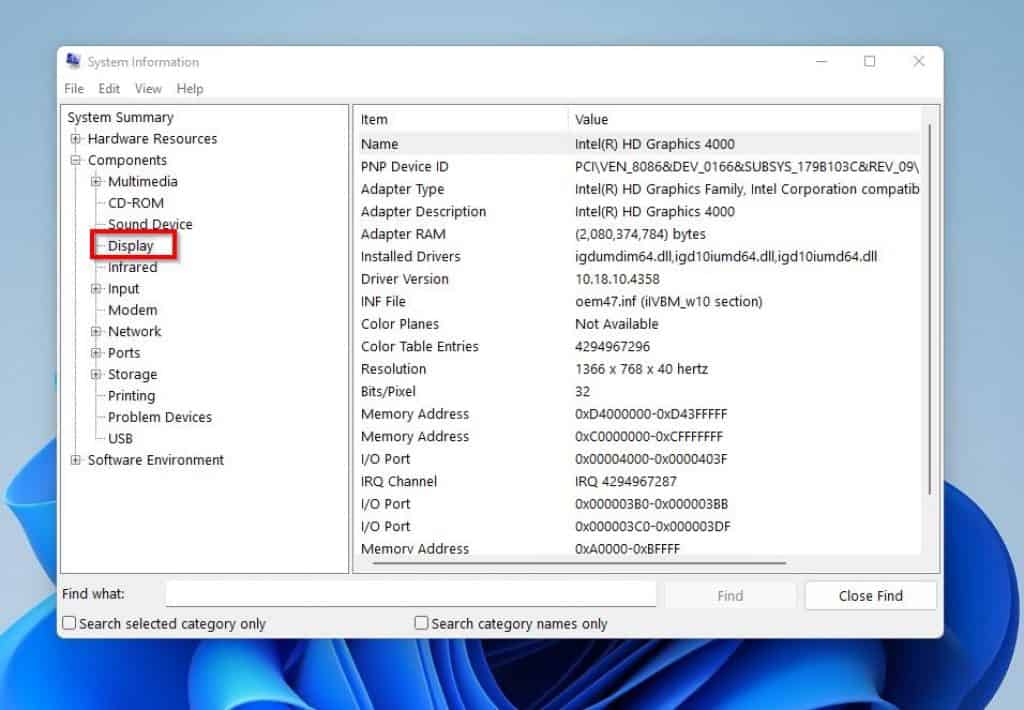Select the IRQ Channel row
The width and height of the screenshot is (1024, 710).
click(x=639, y=481)
